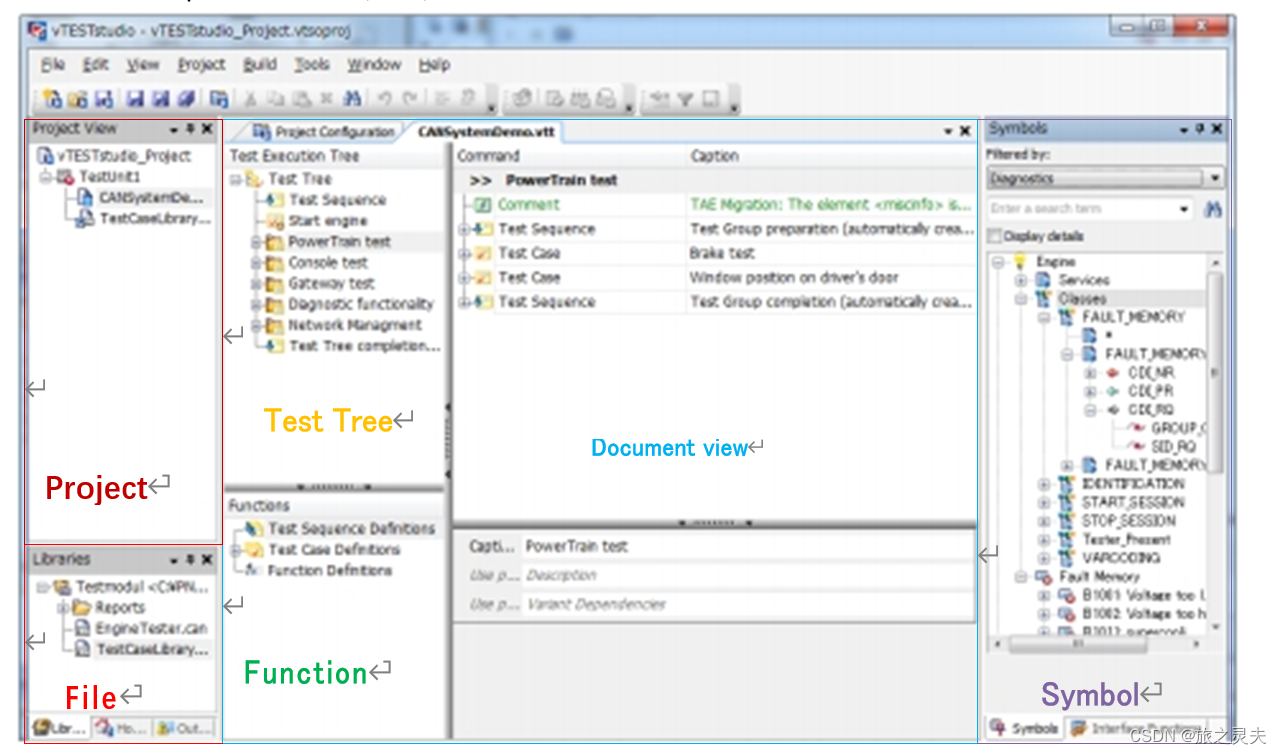
Task: Select START_SESSION in the Symbols tree
Action: pos(1133,502)
